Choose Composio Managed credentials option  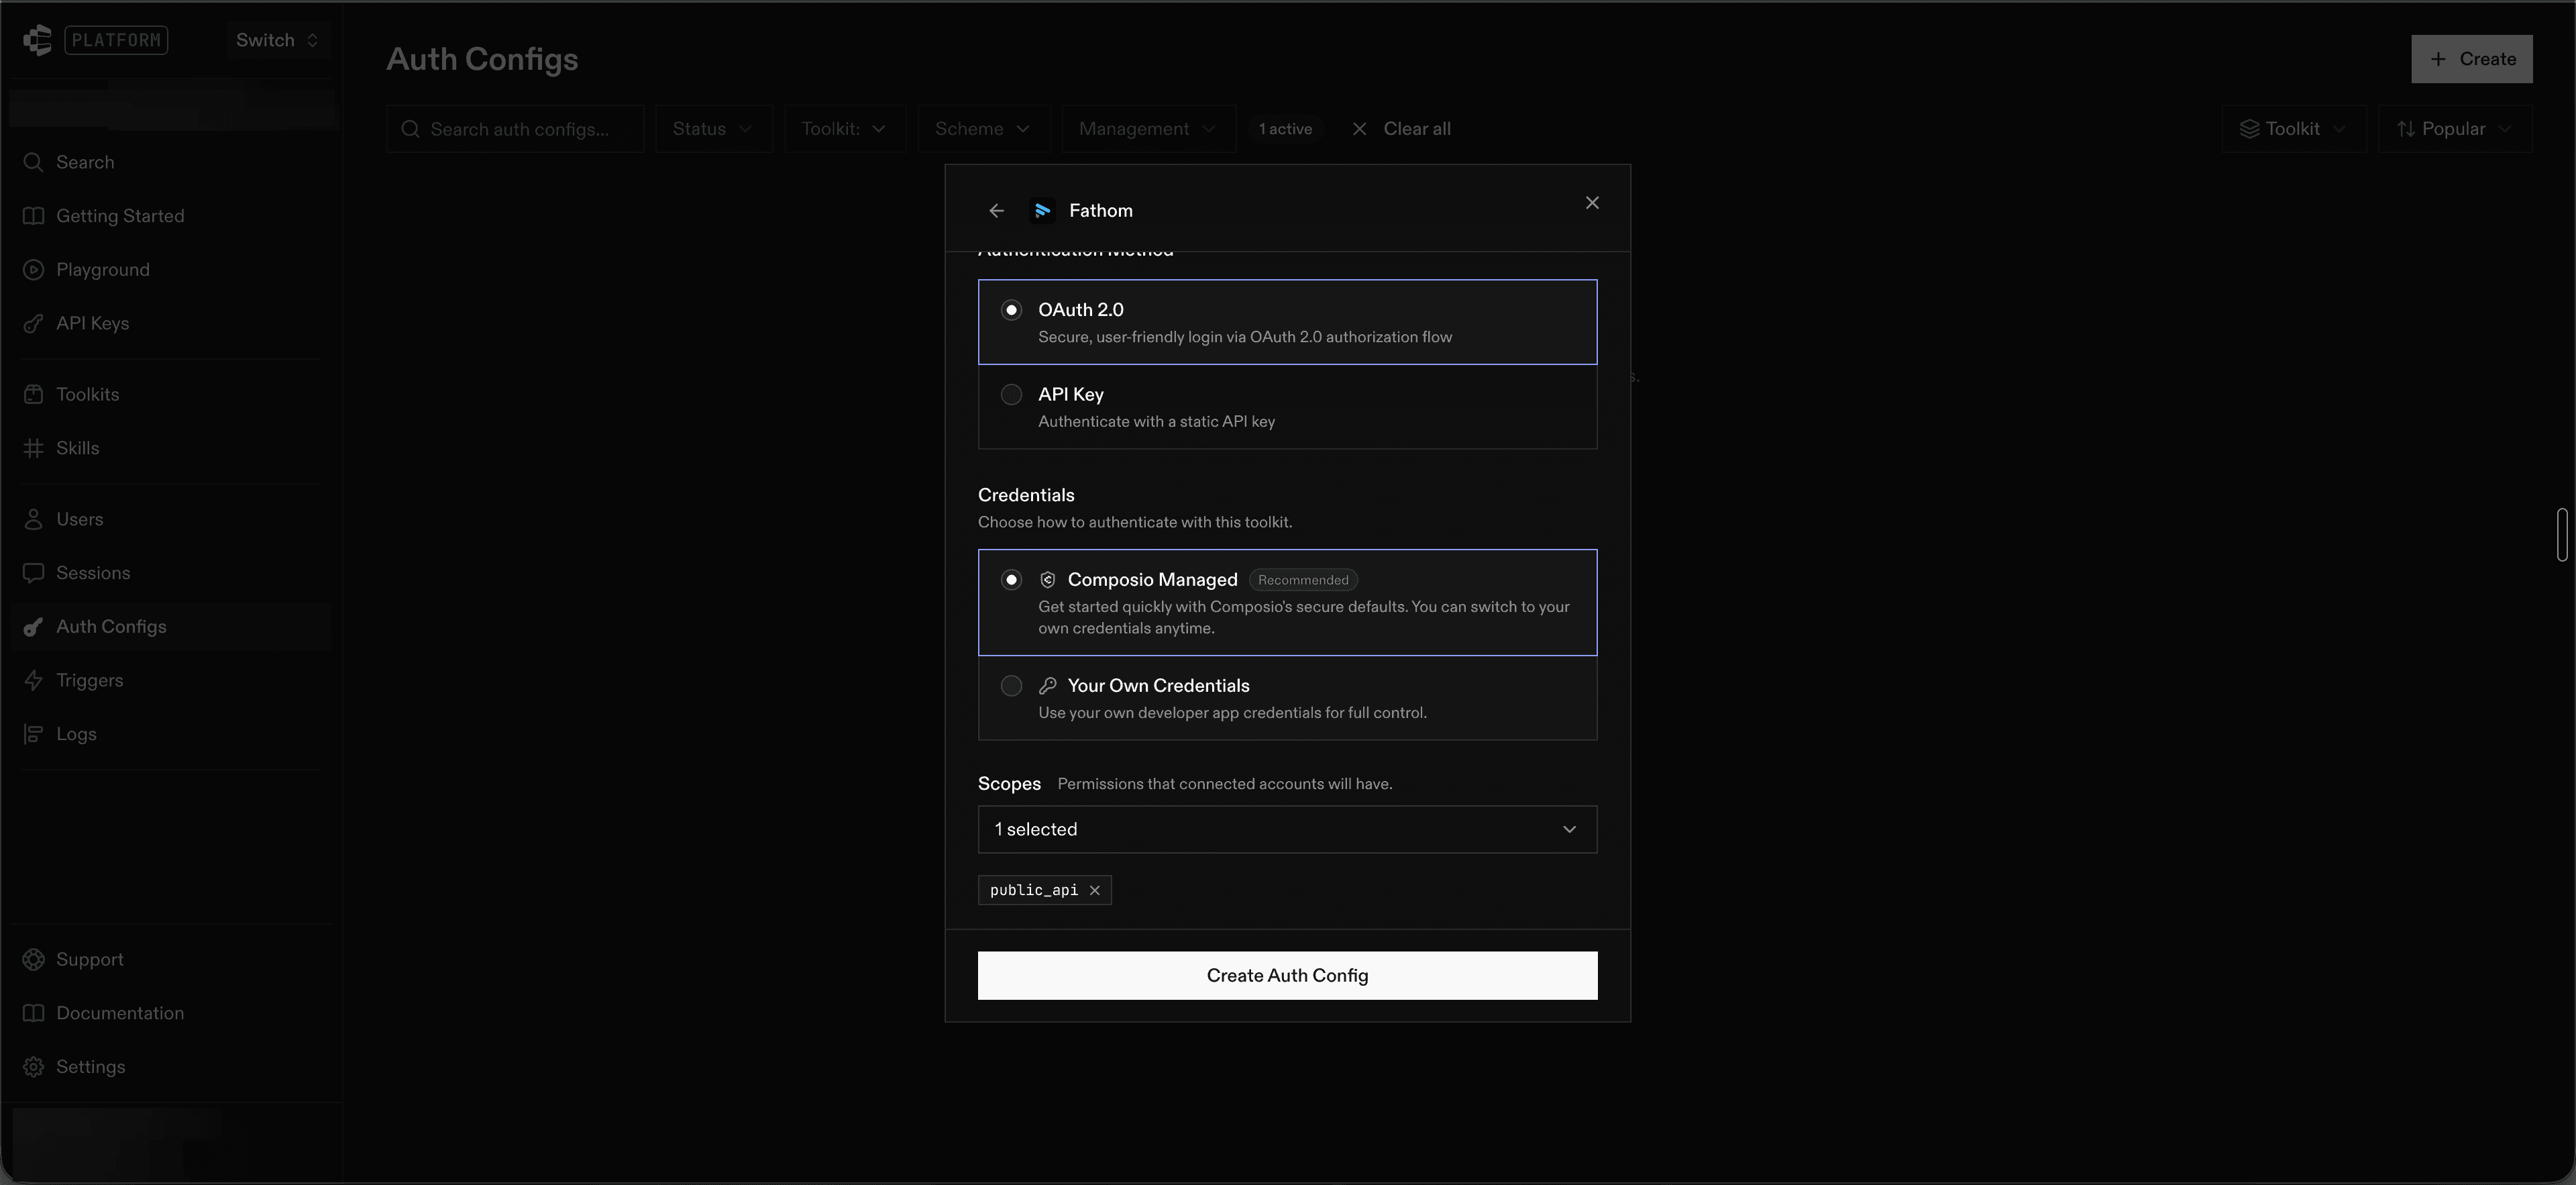coord(1287,603)
